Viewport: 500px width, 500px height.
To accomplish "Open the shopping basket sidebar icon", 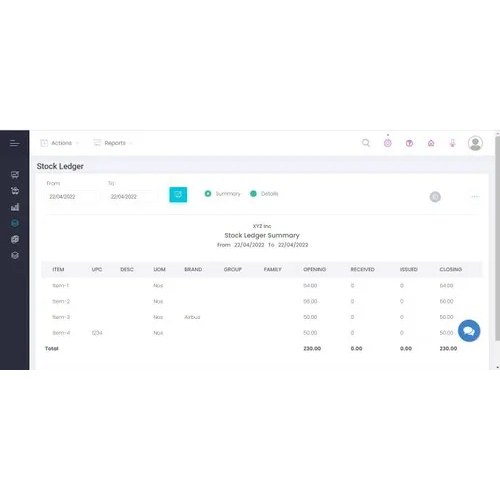I will point(15,191).
